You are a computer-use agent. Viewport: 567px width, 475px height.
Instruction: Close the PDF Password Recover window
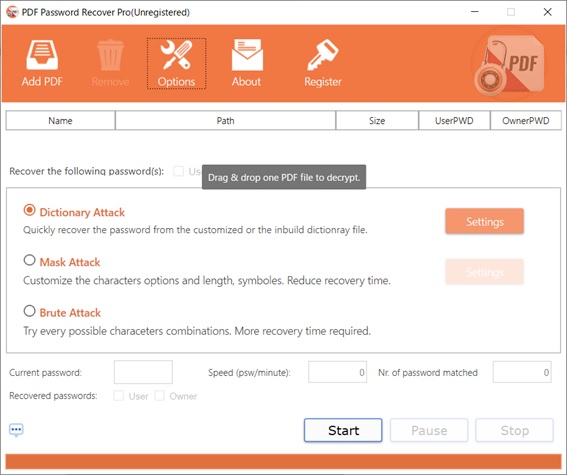pos(547,12)
